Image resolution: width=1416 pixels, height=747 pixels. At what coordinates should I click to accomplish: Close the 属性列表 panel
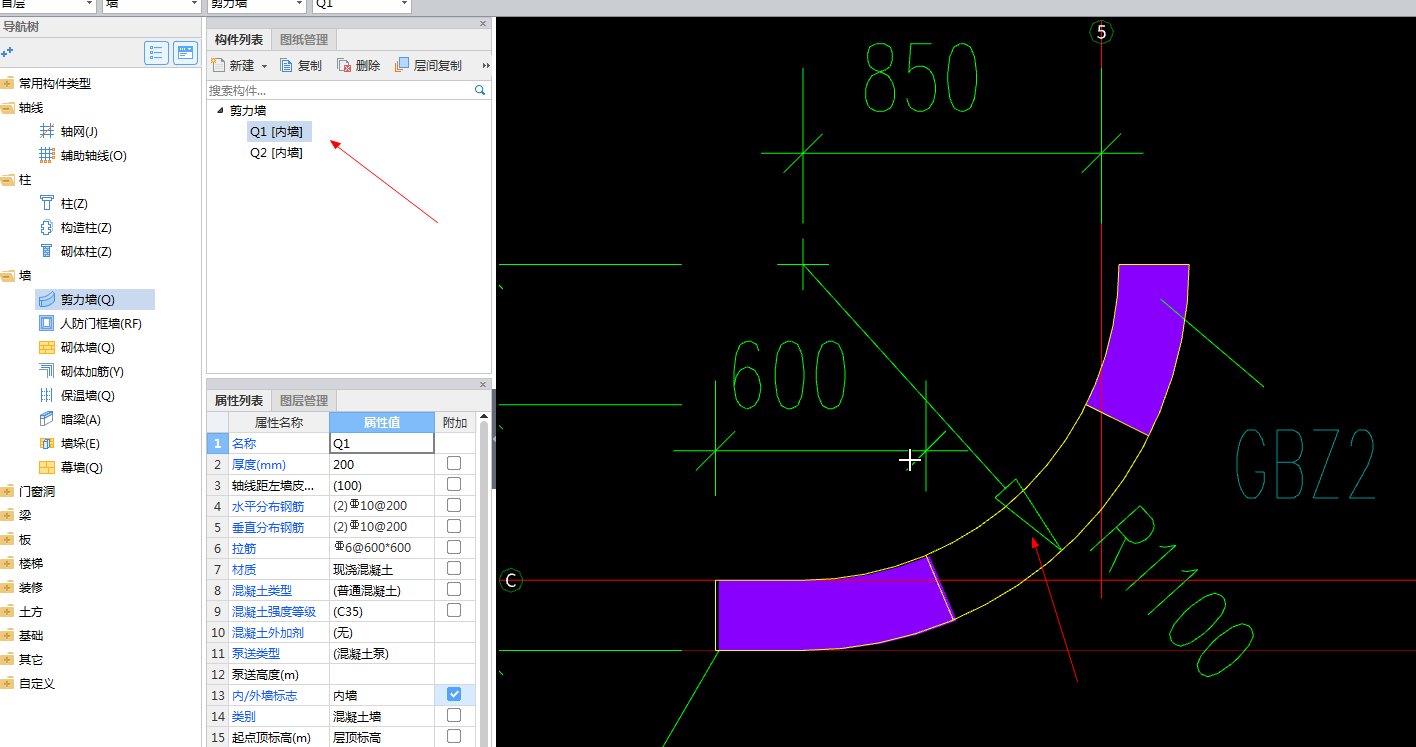pos(483,384)
